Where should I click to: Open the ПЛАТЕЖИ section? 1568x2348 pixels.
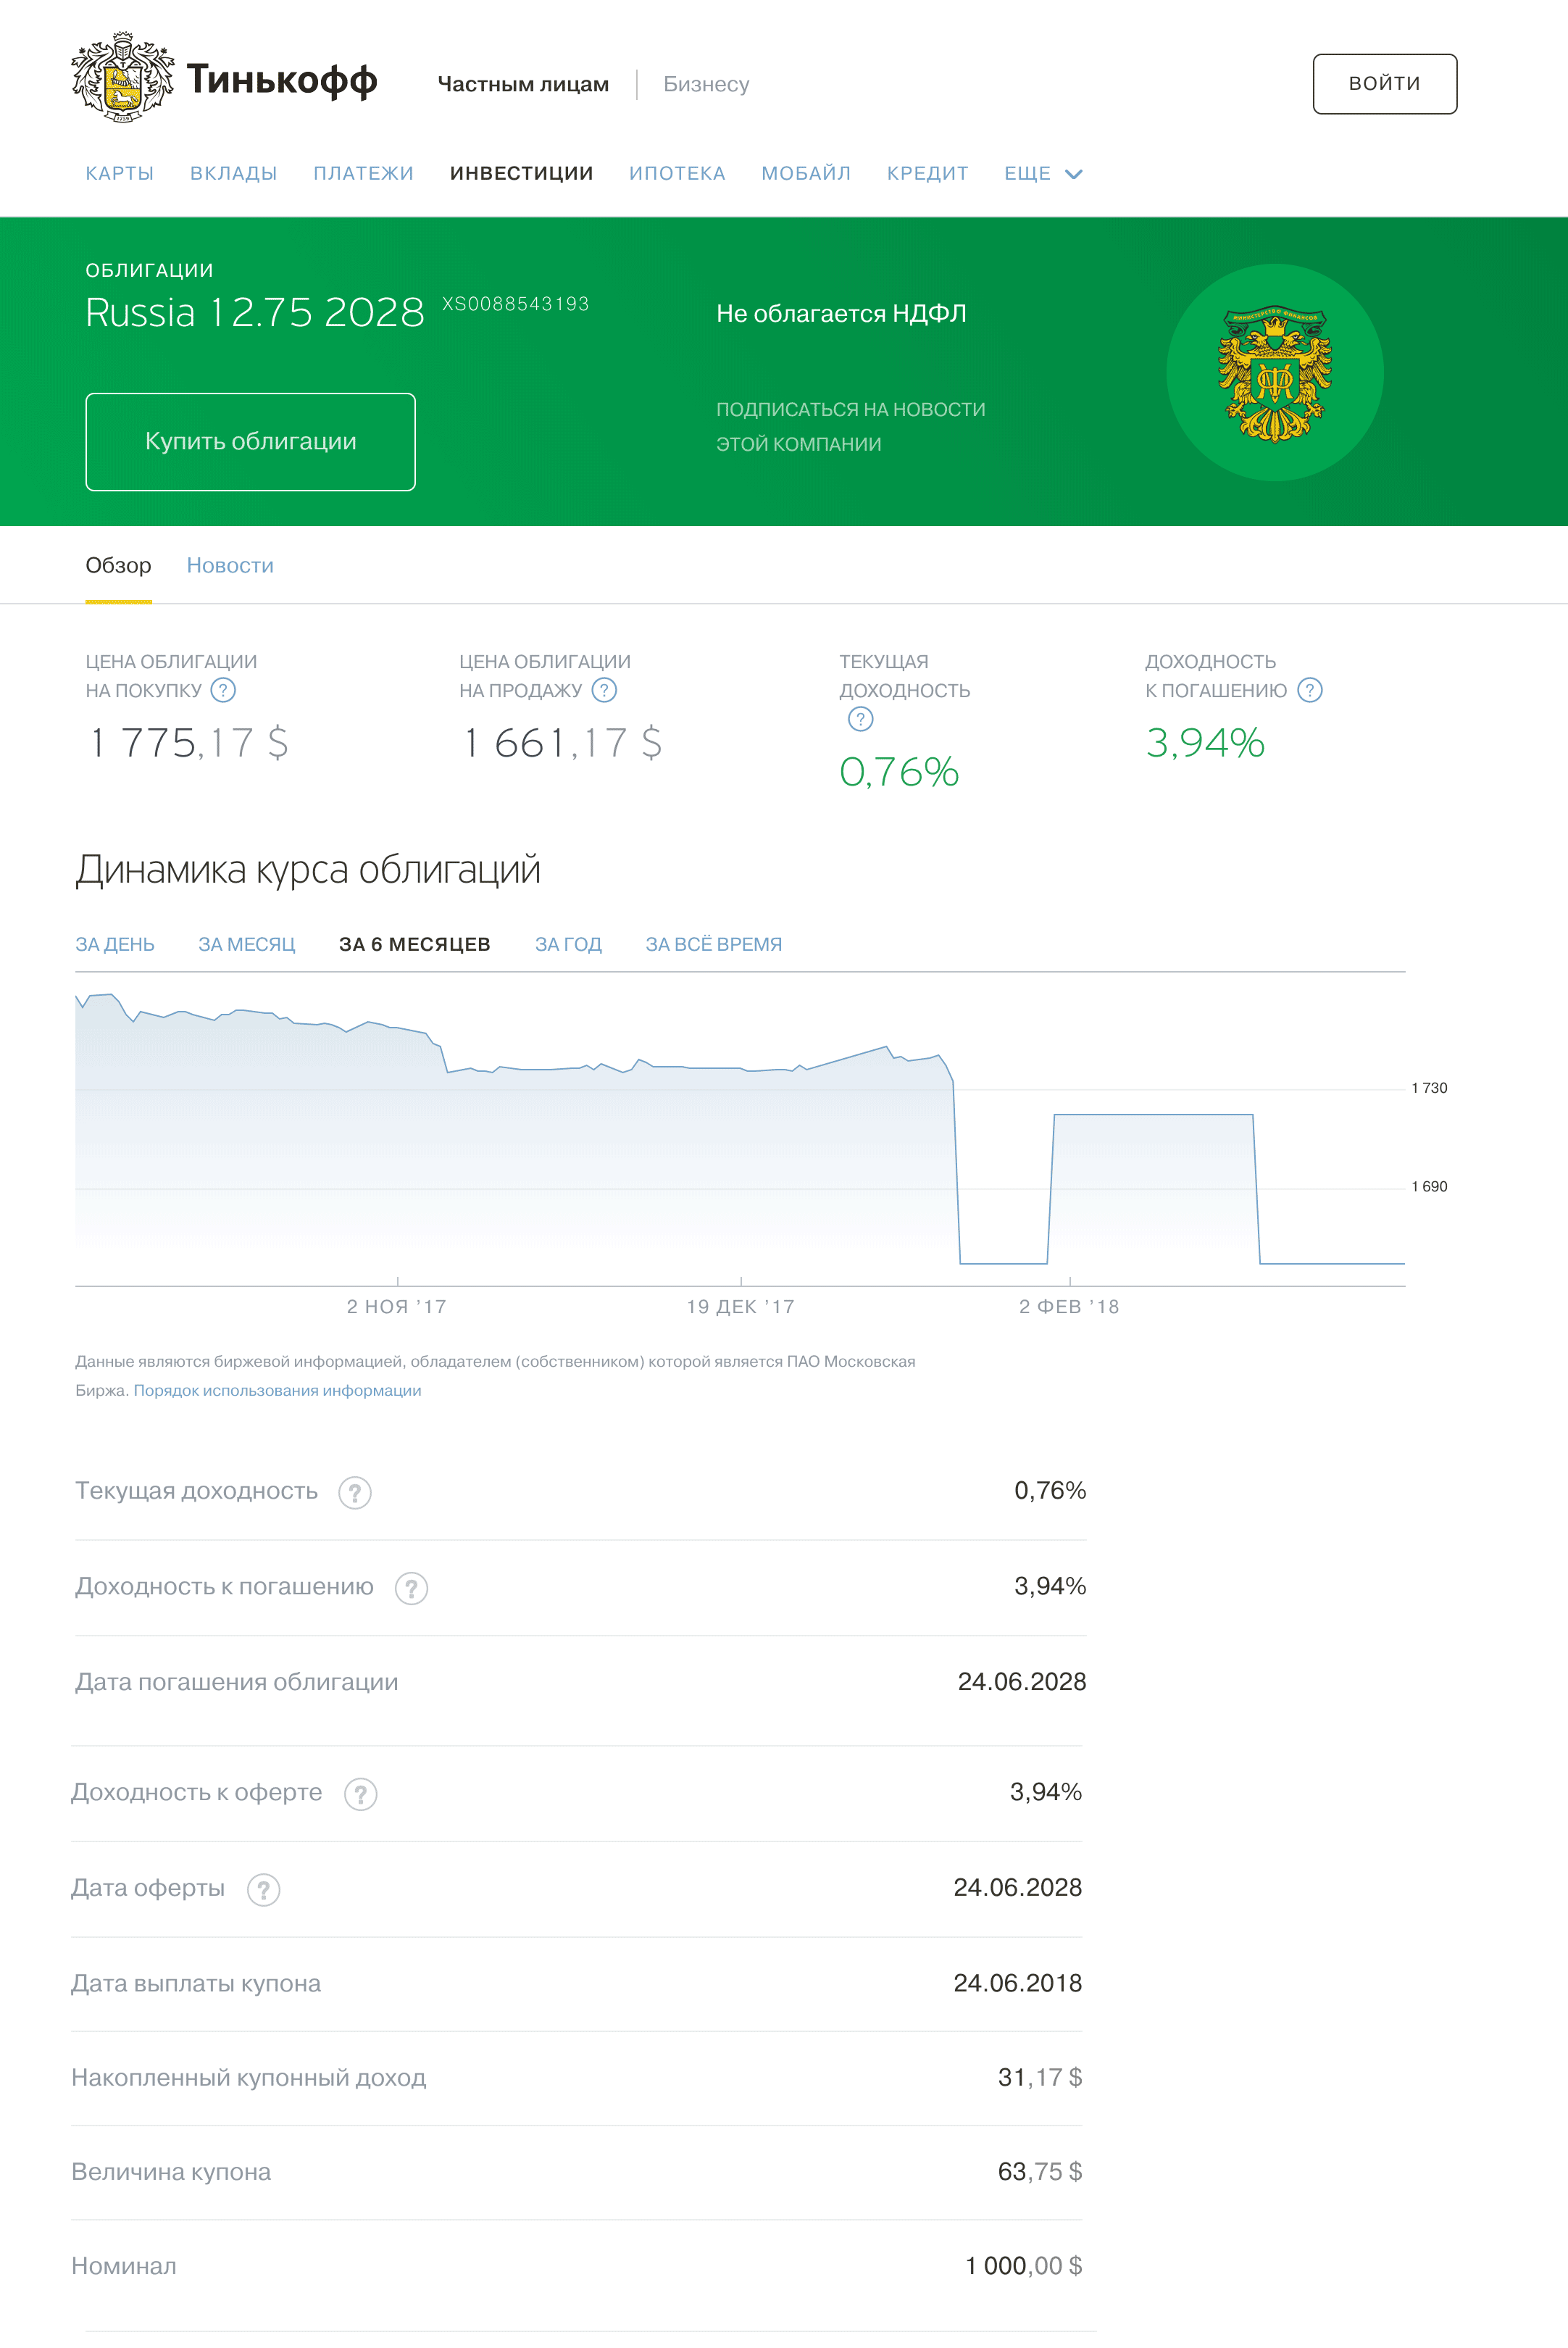point(363,174)
